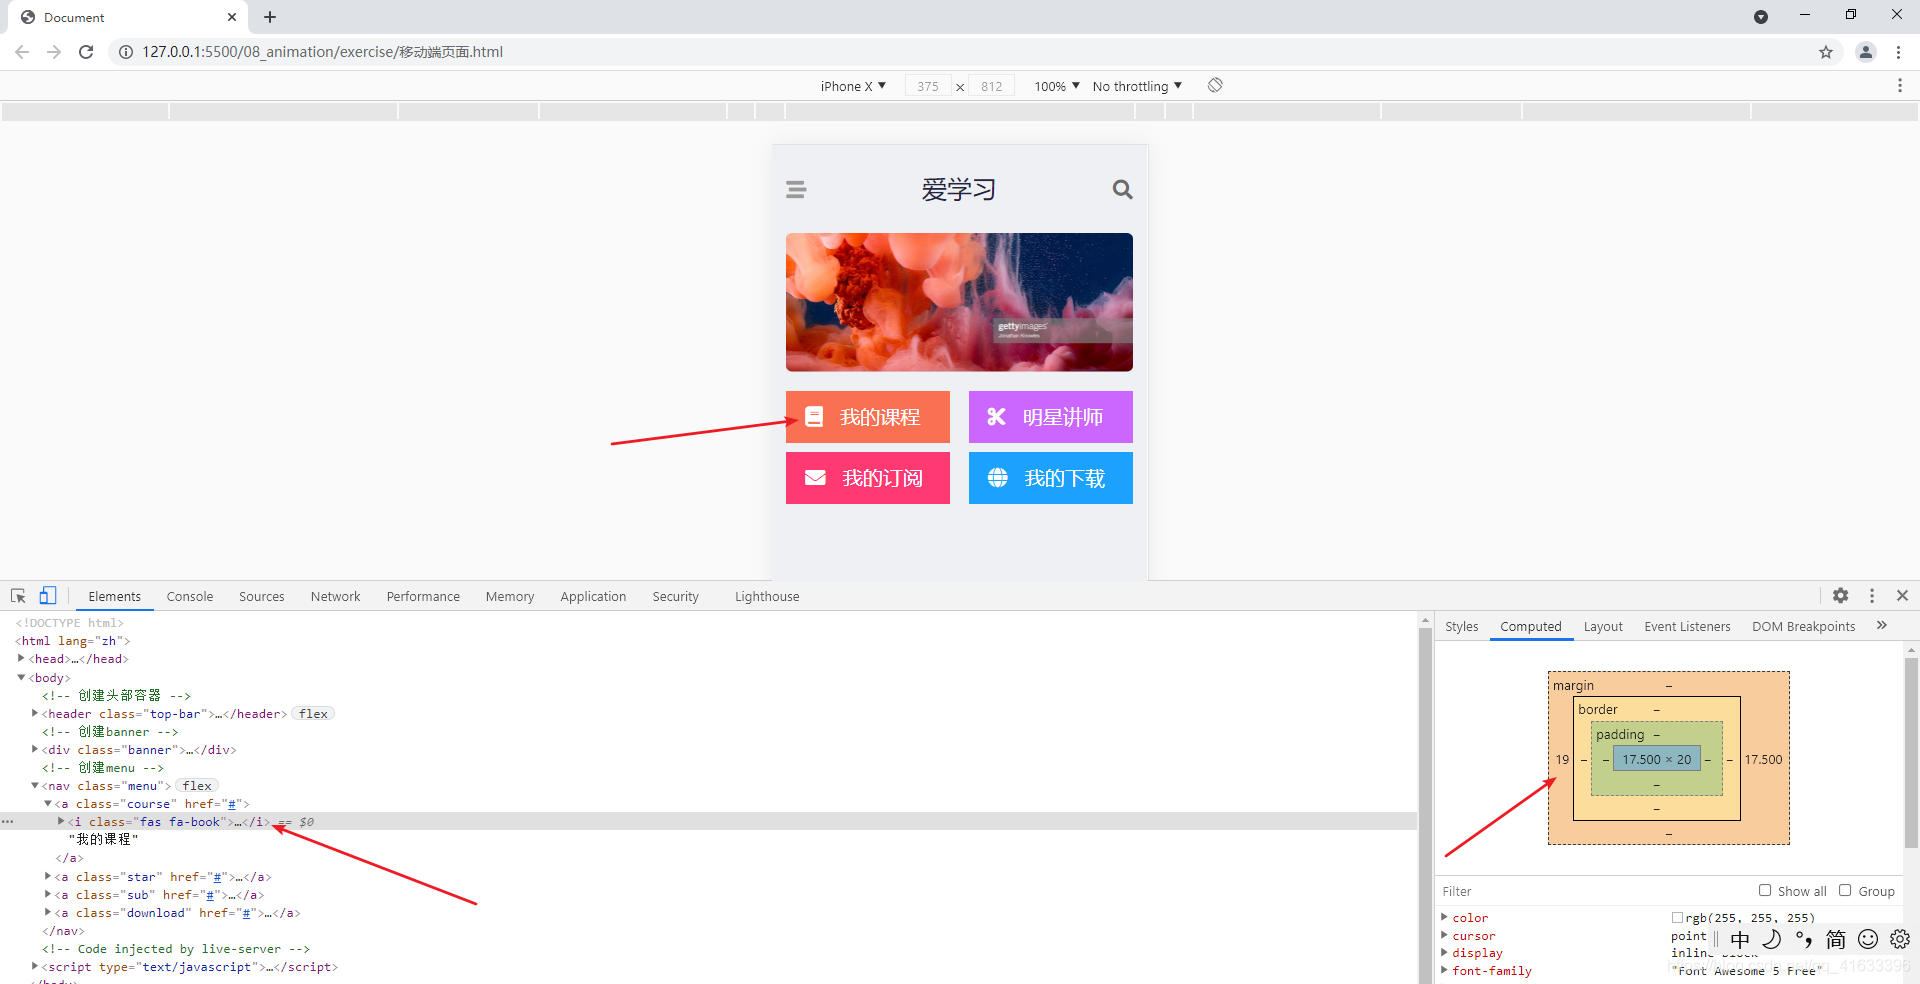Collapse the nav menu node
This screenshot has height=984, width=1920.
(35, 785)
